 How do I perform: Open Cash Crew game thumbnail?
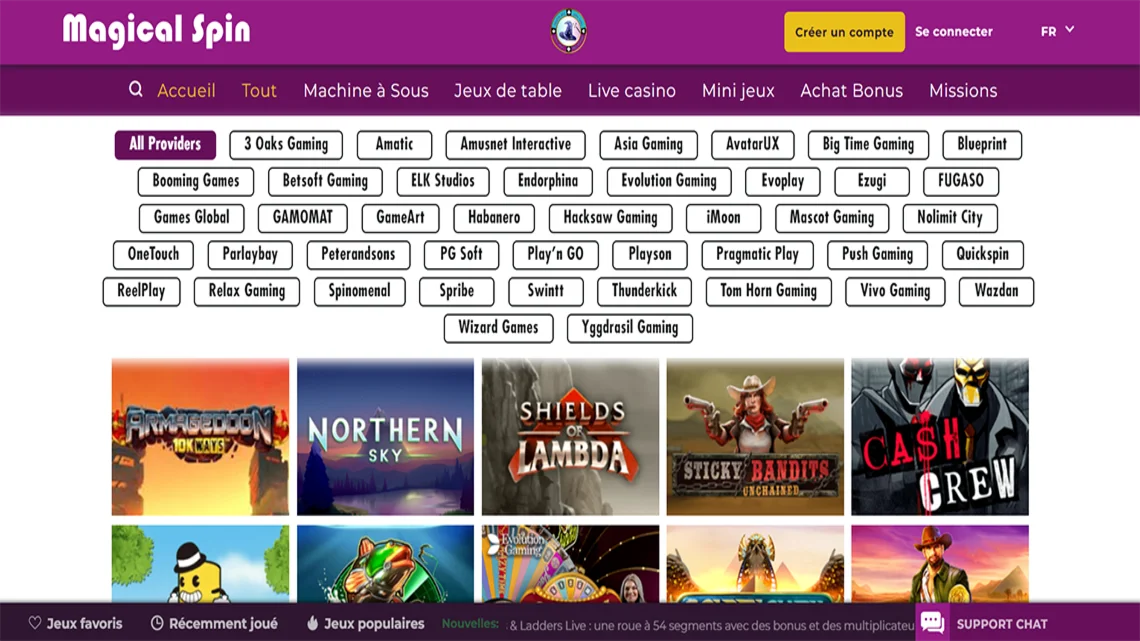click(940, 437)
